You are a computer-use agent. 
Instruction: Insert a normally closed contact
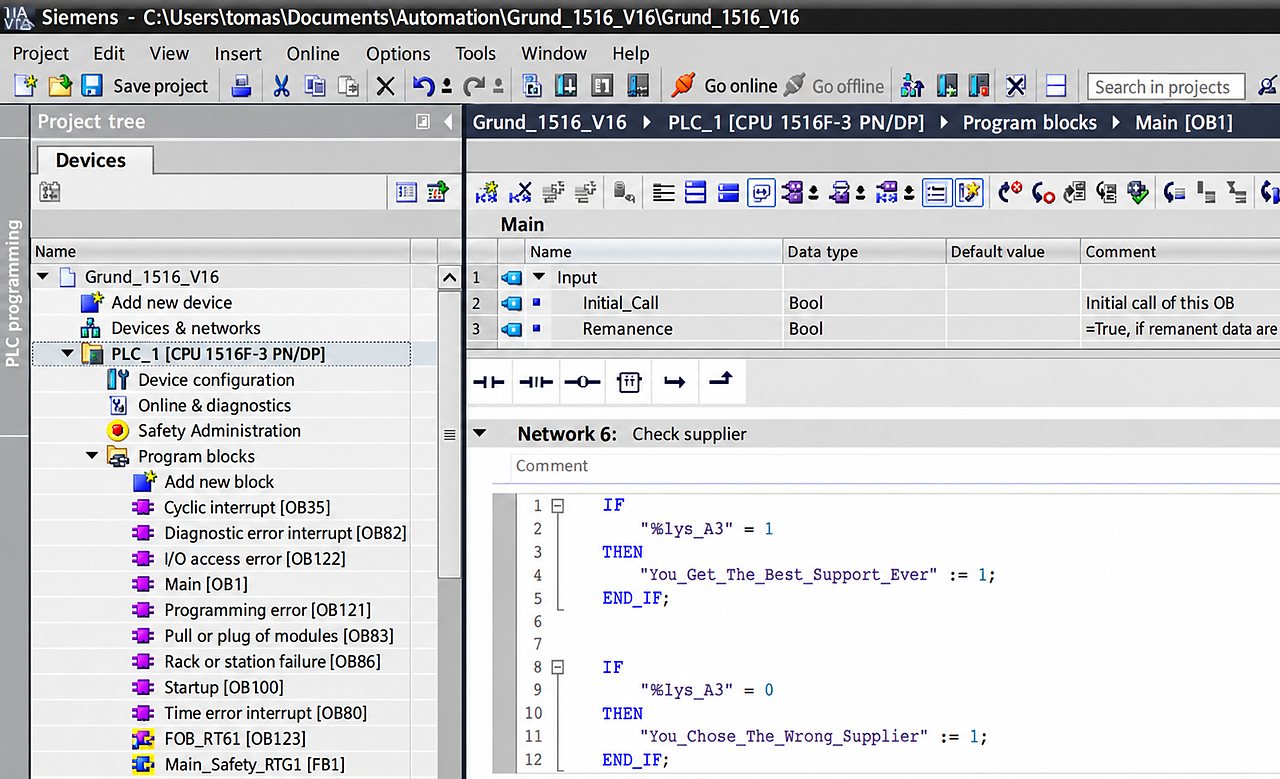[x=536, y=382]
